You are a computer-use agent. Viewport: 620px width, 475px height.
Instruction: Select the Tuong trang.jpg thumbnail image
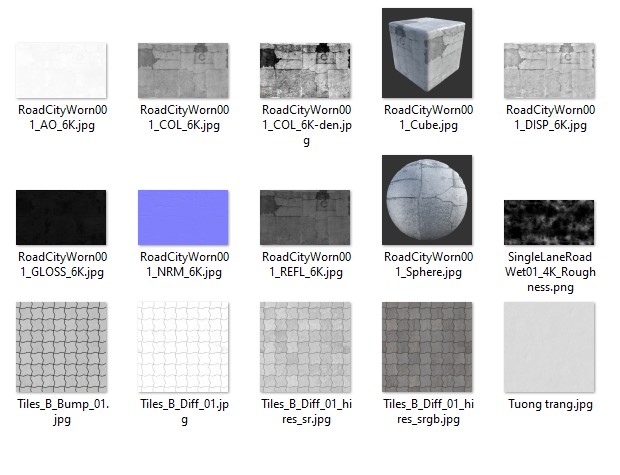[549, 347]
